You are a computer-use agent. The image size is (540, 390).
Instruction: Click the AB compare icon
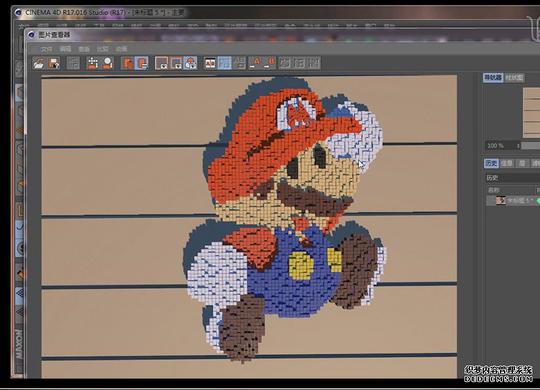coord(210,63)
